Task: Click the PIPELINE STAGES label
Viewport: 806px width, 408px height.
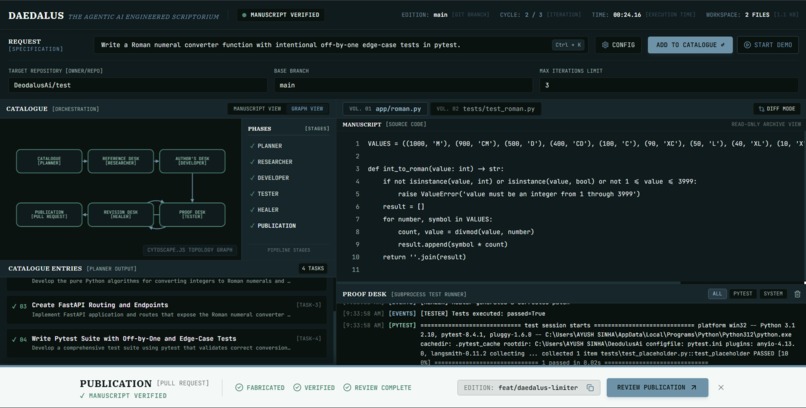Action: tap(288, 250)
